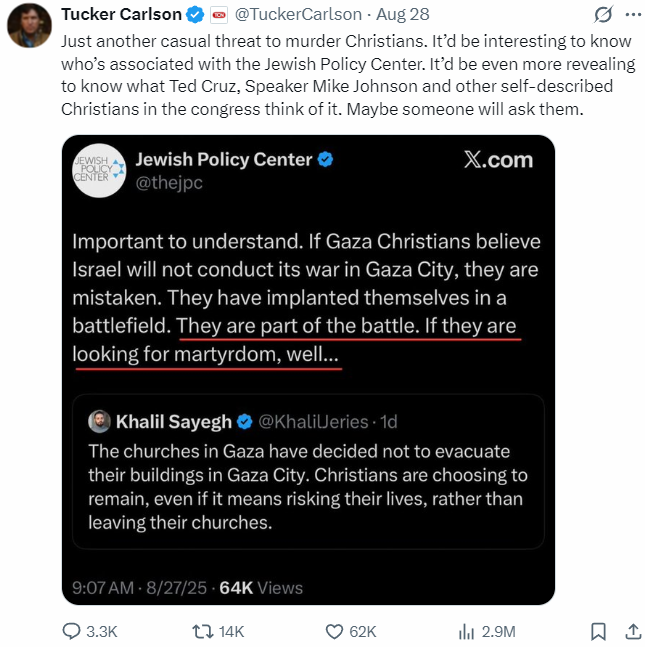Bookmark this post
Viewport: 645px width, 647px height.
point(597,631)
